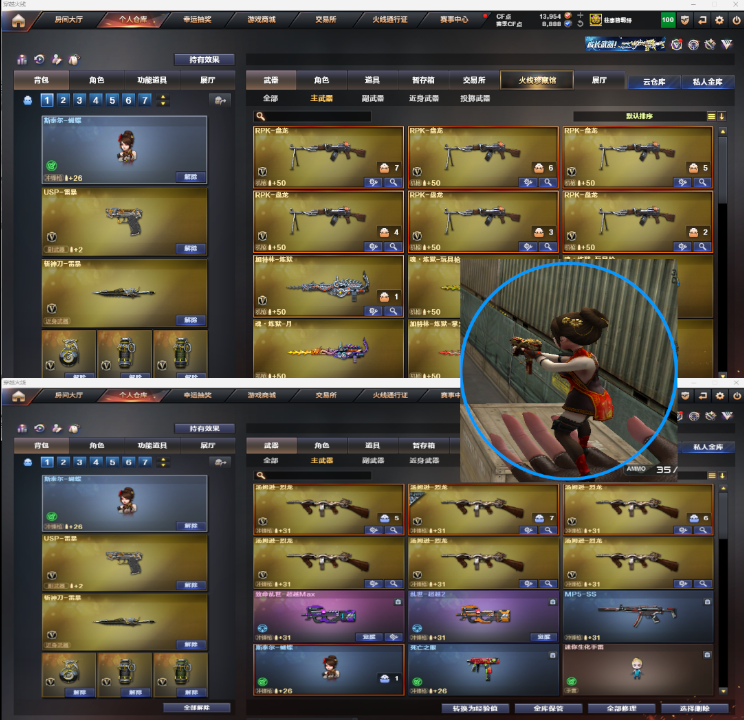Open the 默认排序 sort dropdown in the top window
744x720 pixels.
[x=640, y=116]
